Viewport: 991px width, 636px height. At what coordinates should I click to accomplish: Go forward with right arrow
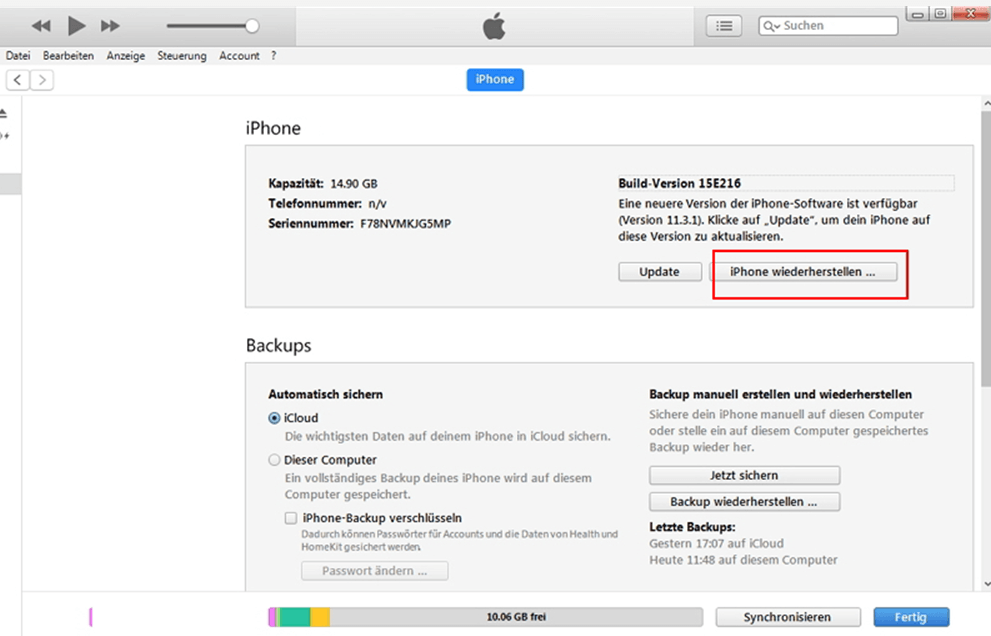coord(42,80)
